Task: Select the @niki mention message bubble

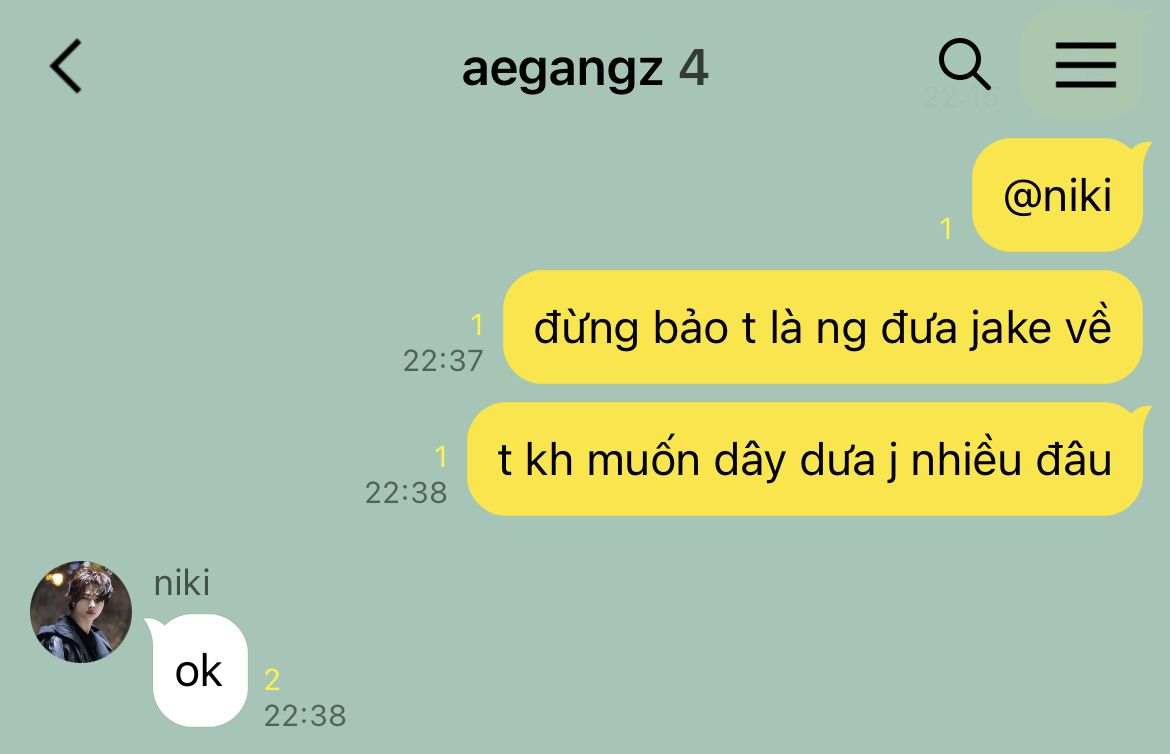Action: click(1057, 195)
